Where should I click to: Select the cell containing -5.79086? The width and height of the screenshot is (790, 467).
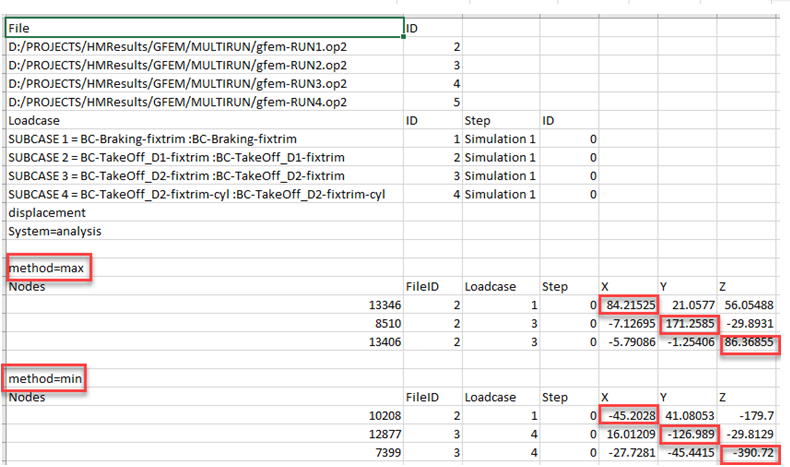click(x=628, y=342)
